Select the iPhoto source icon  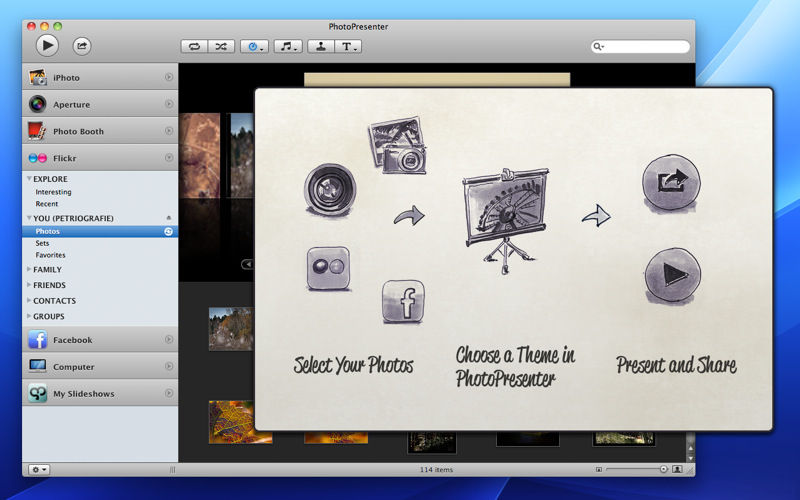(x=38, y=77)
